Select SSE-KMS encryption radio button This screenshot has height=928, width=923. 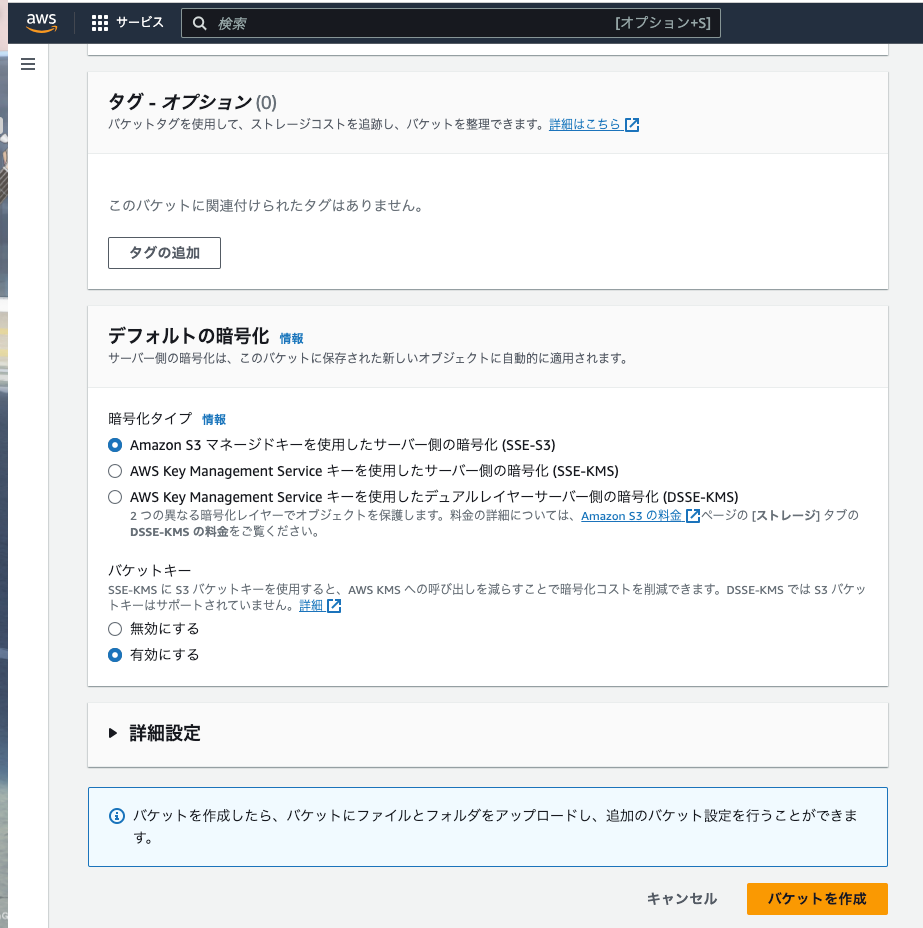click(115, 471)
